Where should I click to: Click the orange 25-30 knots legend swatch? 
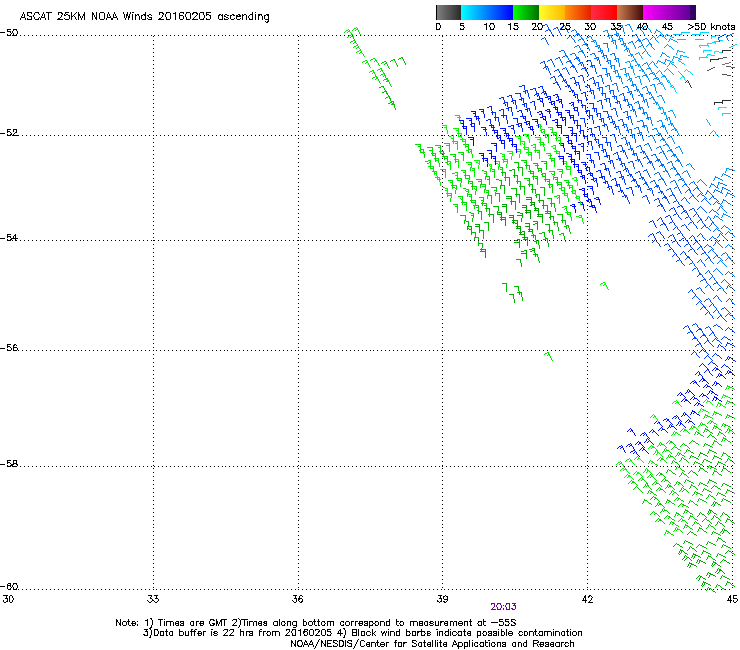point(578,12)
